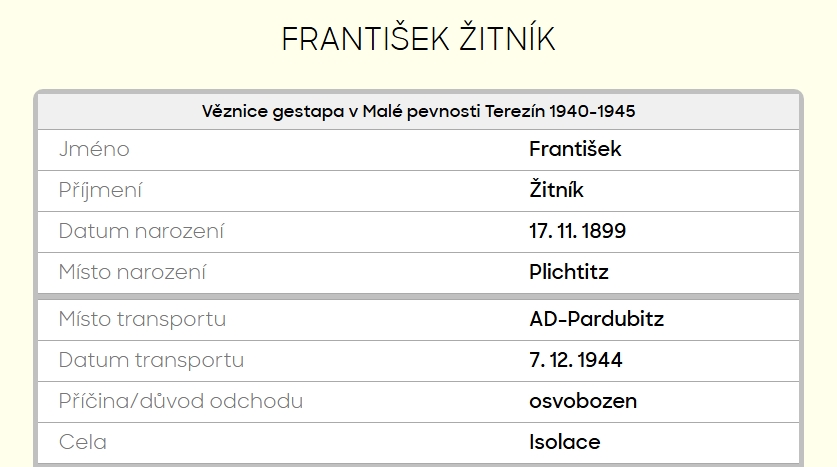Select transport date 7. 12. 1944
Screen dimensions: 837x467
coord(575,361)
